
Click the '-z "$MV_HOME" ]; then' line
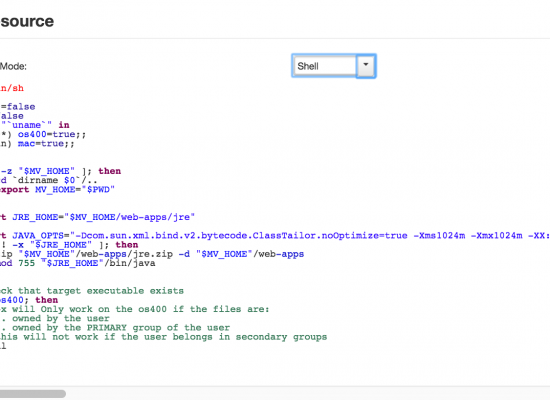pyautogui.click(x=60, y=171)
